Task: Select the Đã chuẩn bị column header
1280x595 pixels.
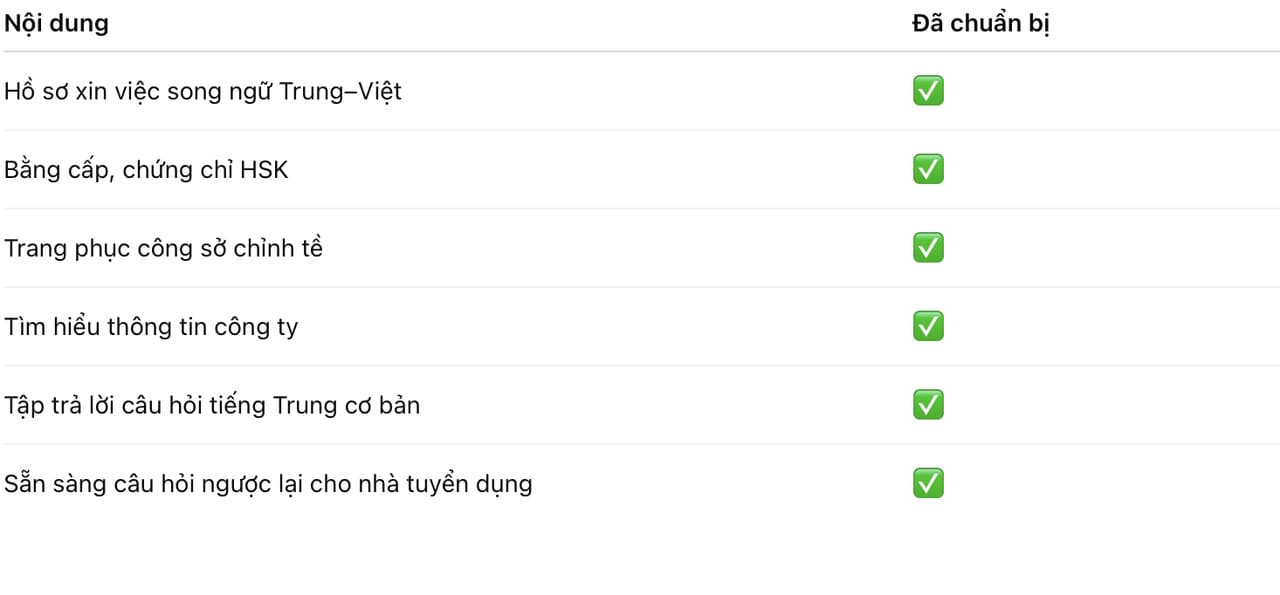Action: coord(980,24)
